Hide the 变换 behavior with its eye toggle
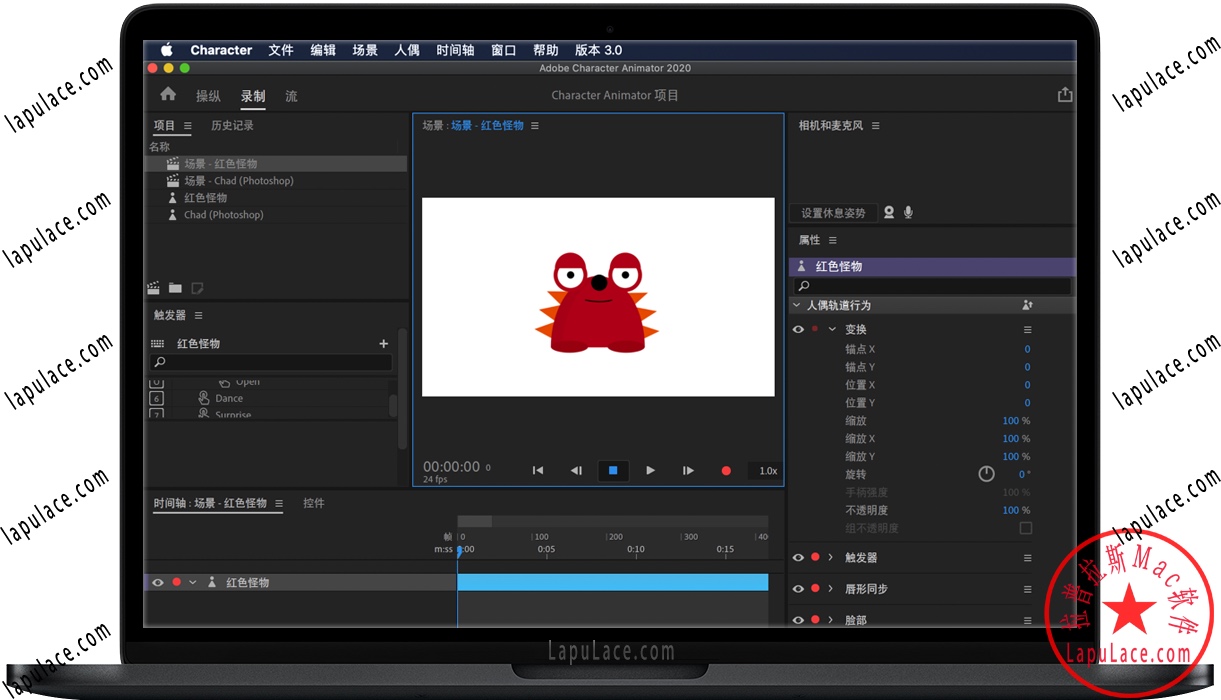The width and height of the screenshot is (1221, 700). 798,329
